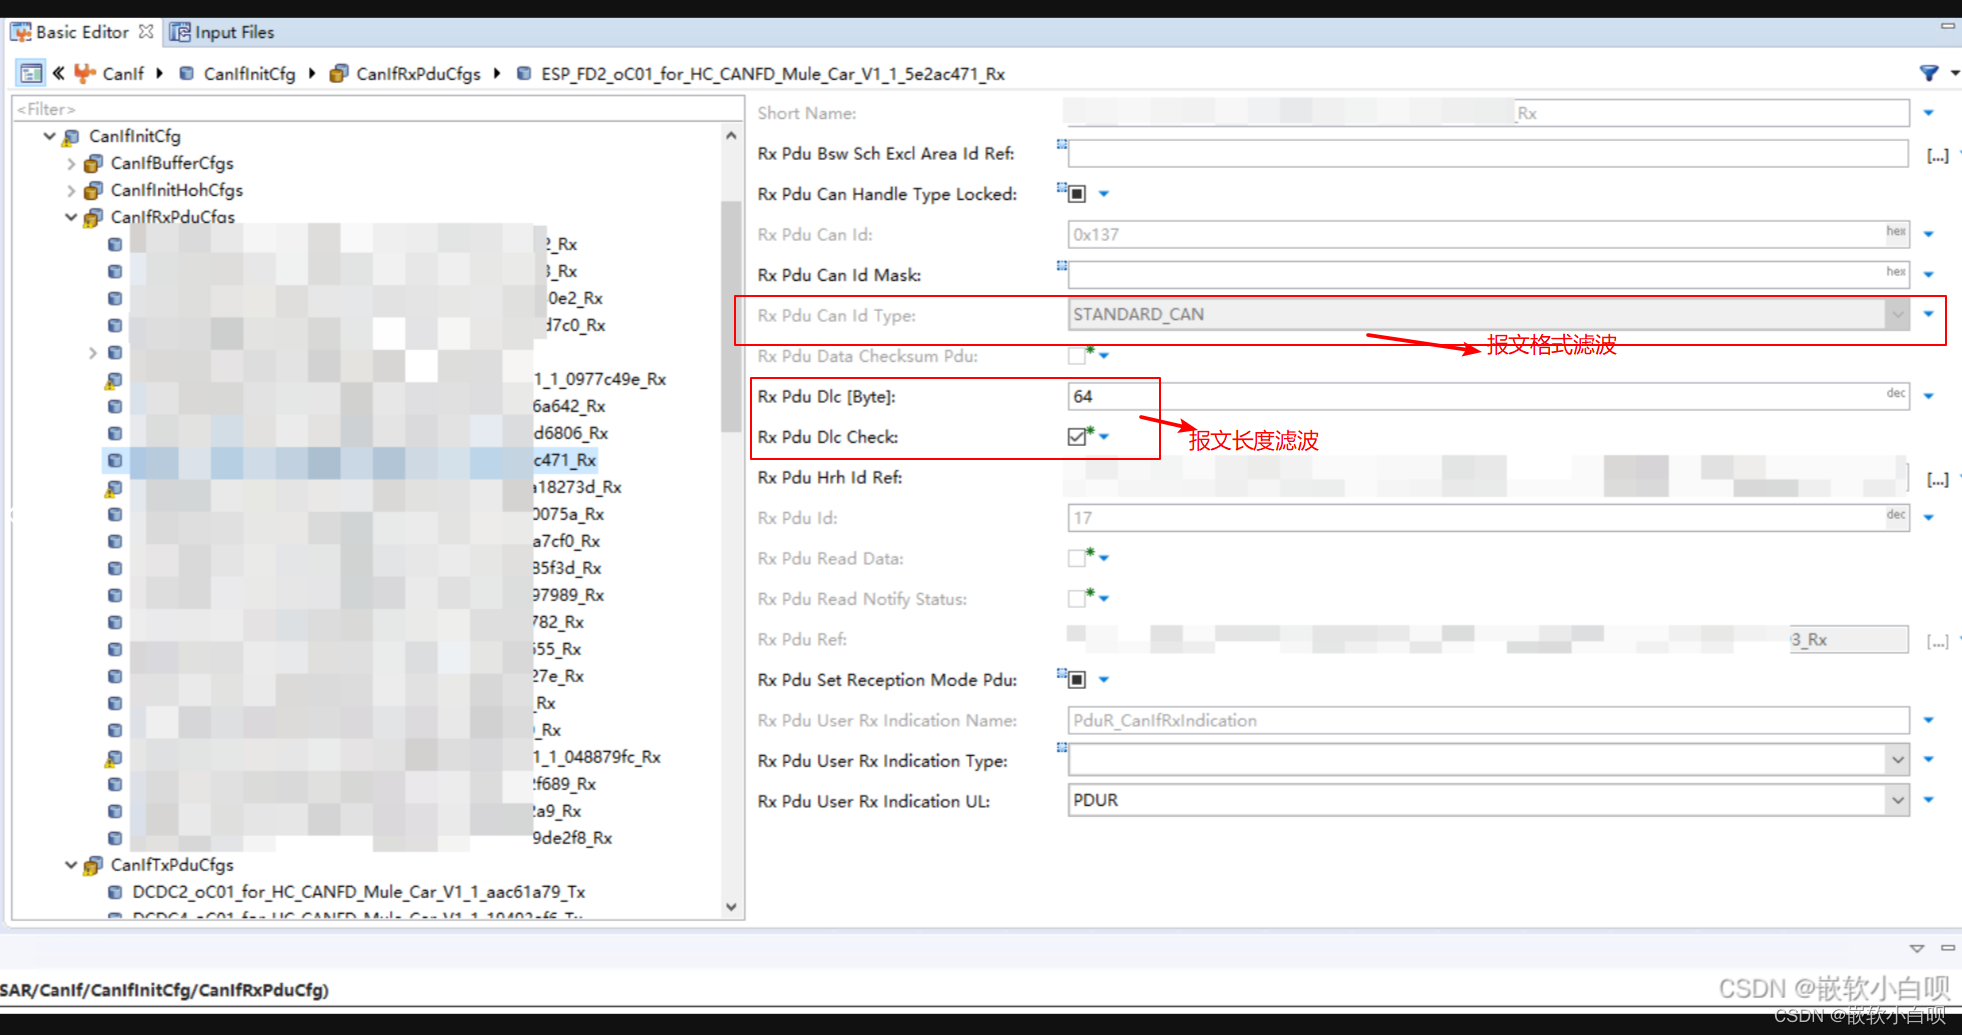This screenshot has height=1035, width=1962.
Task: Uncheck the Rx Pdu Dlc Check checkbox
Action: click(1075, 436)
